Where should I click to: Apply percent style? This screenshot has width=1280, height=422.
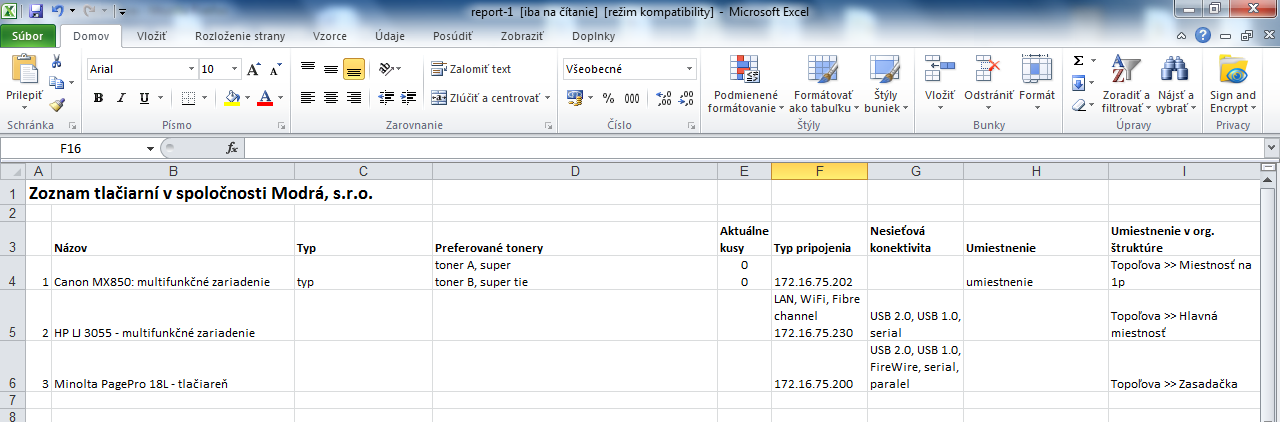pyautogui.click(x=608, y=98)
